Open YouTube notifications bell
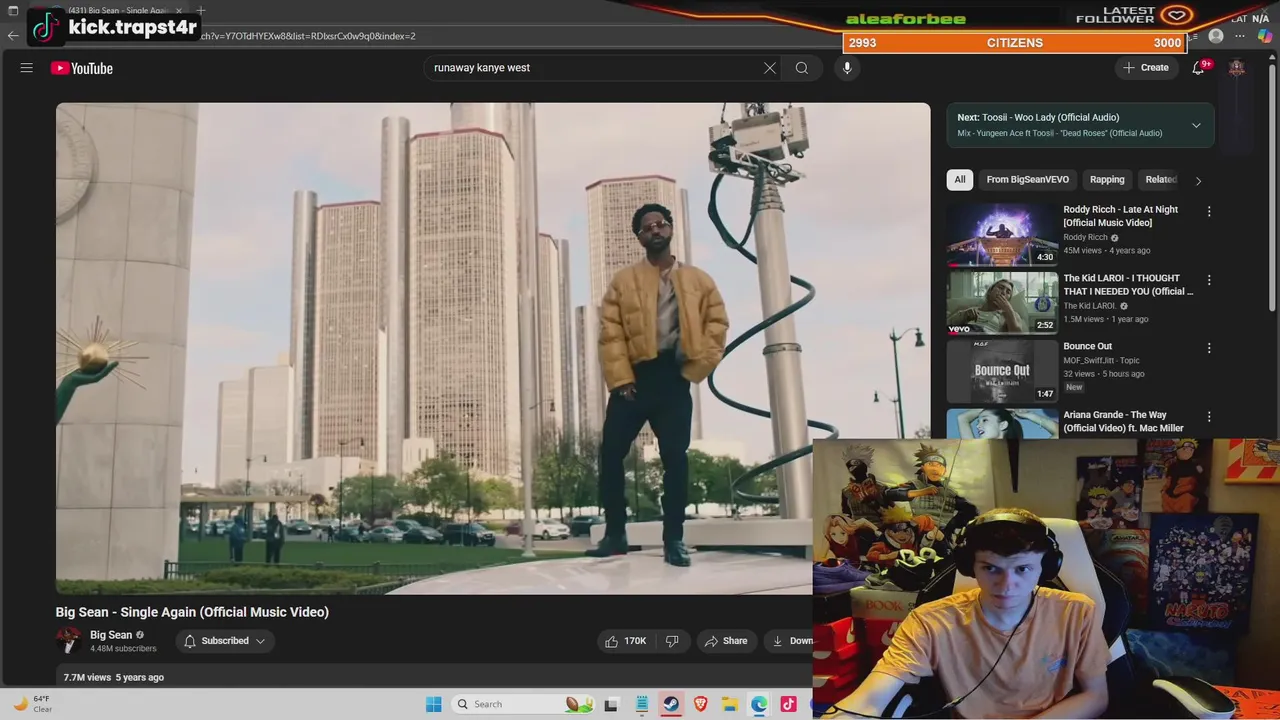The width and height of the screenshot is (1280, 720). pos(1198,68)
